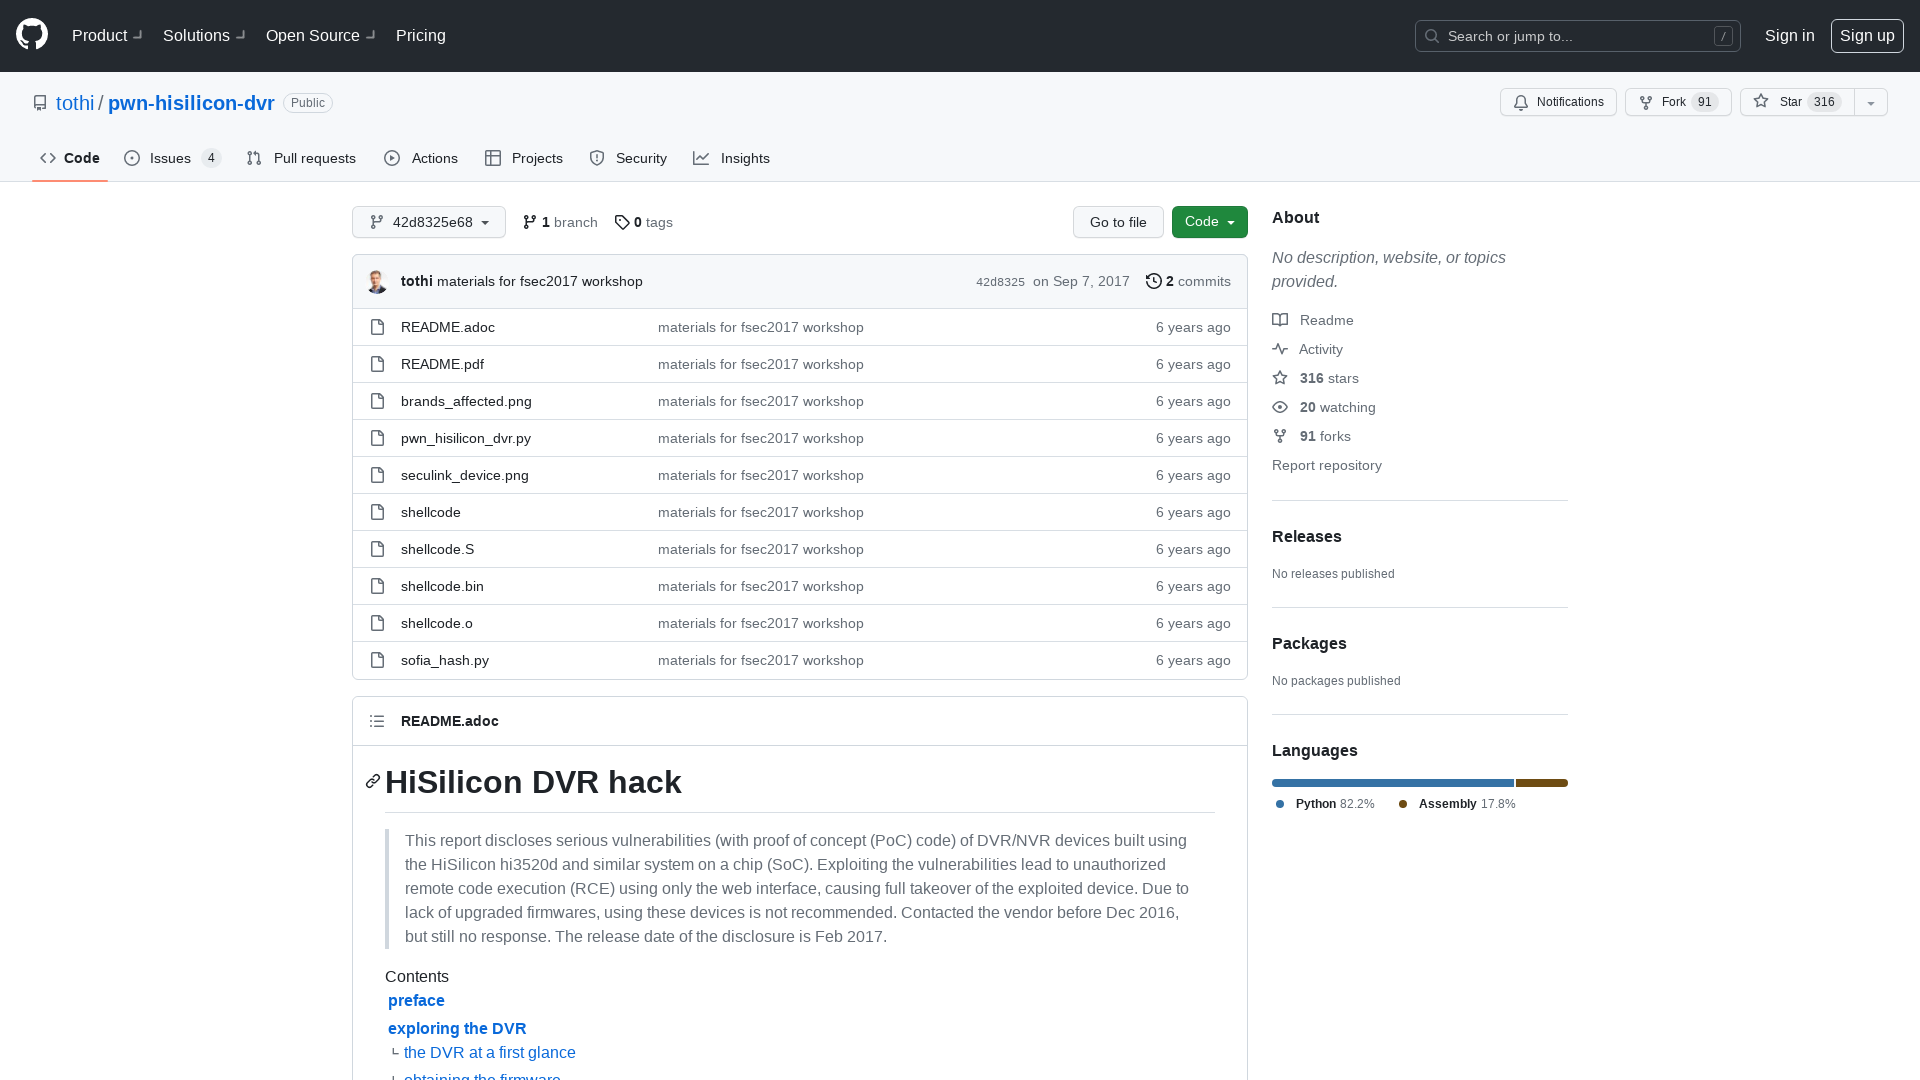
Task: Open the README.adoc header file name
Action: tap(450, 721)
